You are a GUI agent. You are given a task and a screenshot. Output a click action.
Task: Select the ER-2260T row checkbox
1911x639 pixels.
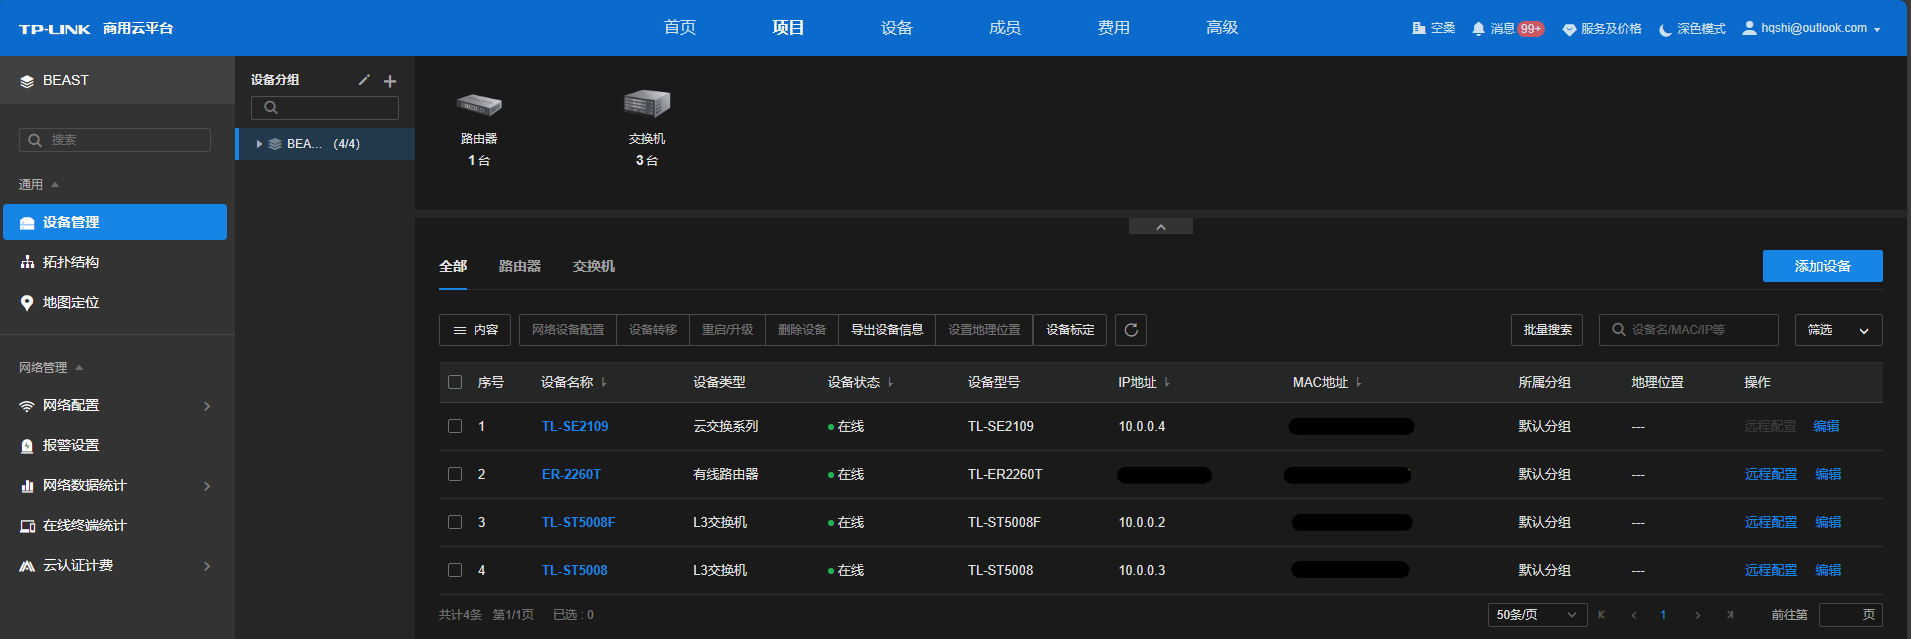pyautogui.click(x=455, y=474)
